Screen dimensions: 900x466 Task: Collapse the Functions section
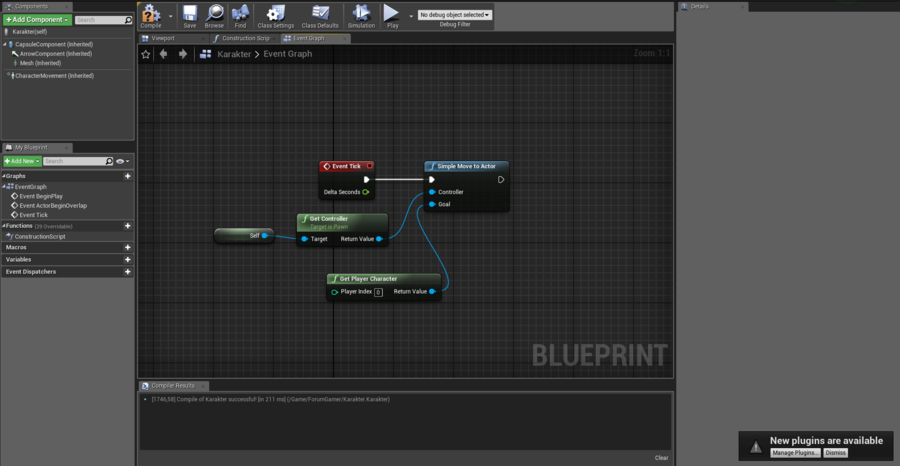point(4,226)
